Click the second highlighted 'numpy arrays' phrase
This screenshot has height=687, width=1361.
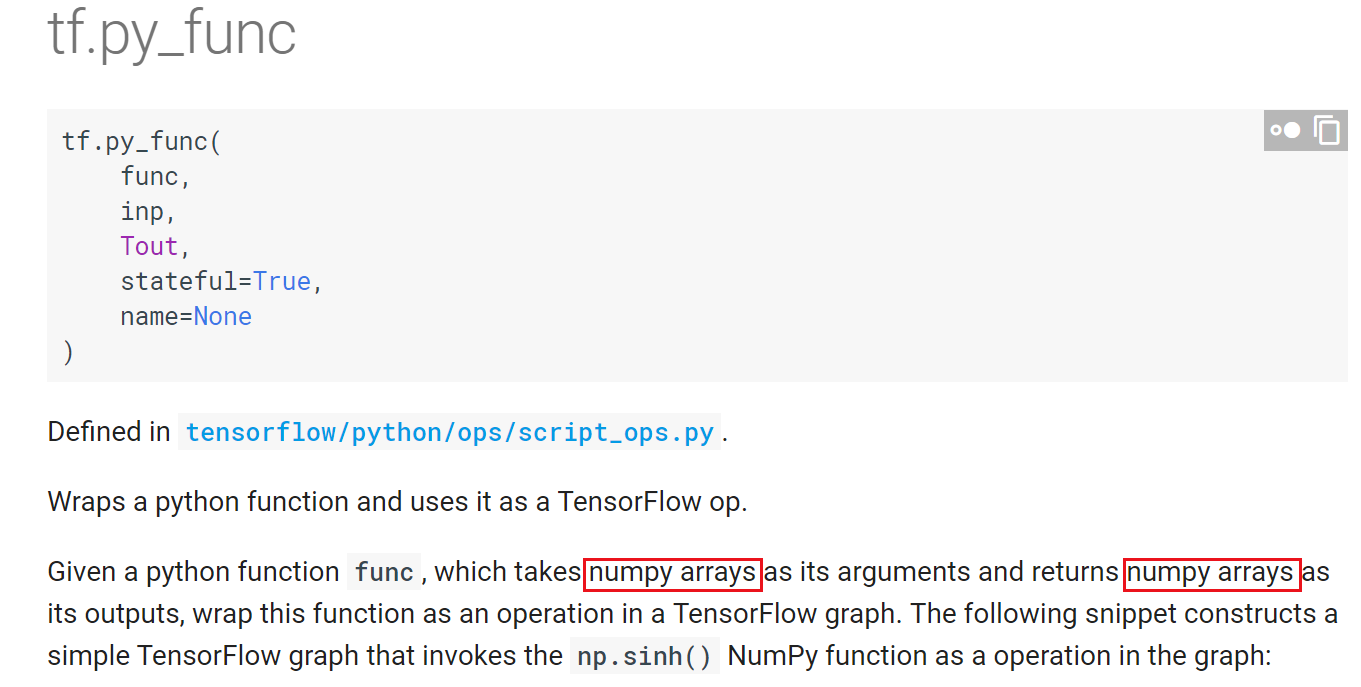1211,572
